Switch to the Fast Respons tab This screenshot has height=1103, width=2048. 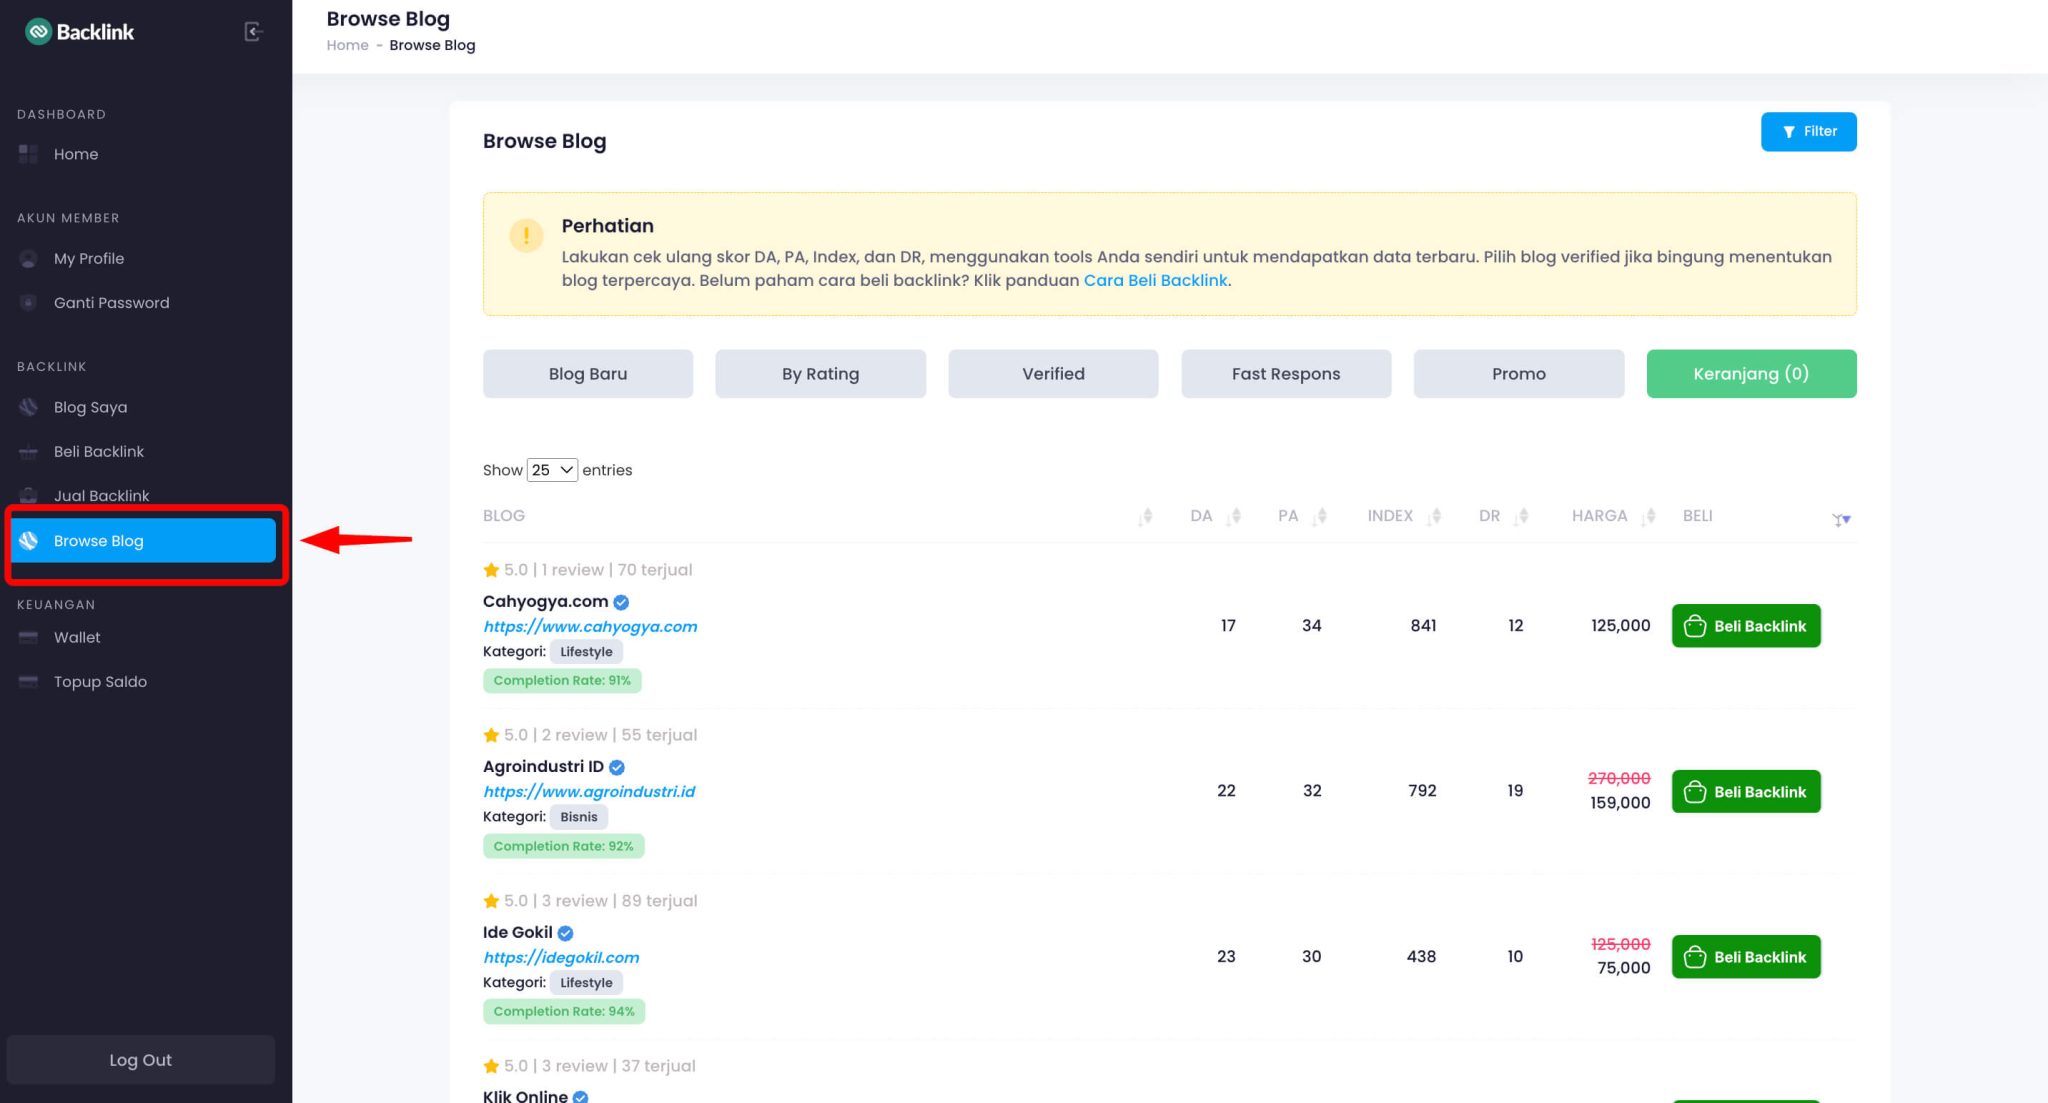pos(1285,374)
